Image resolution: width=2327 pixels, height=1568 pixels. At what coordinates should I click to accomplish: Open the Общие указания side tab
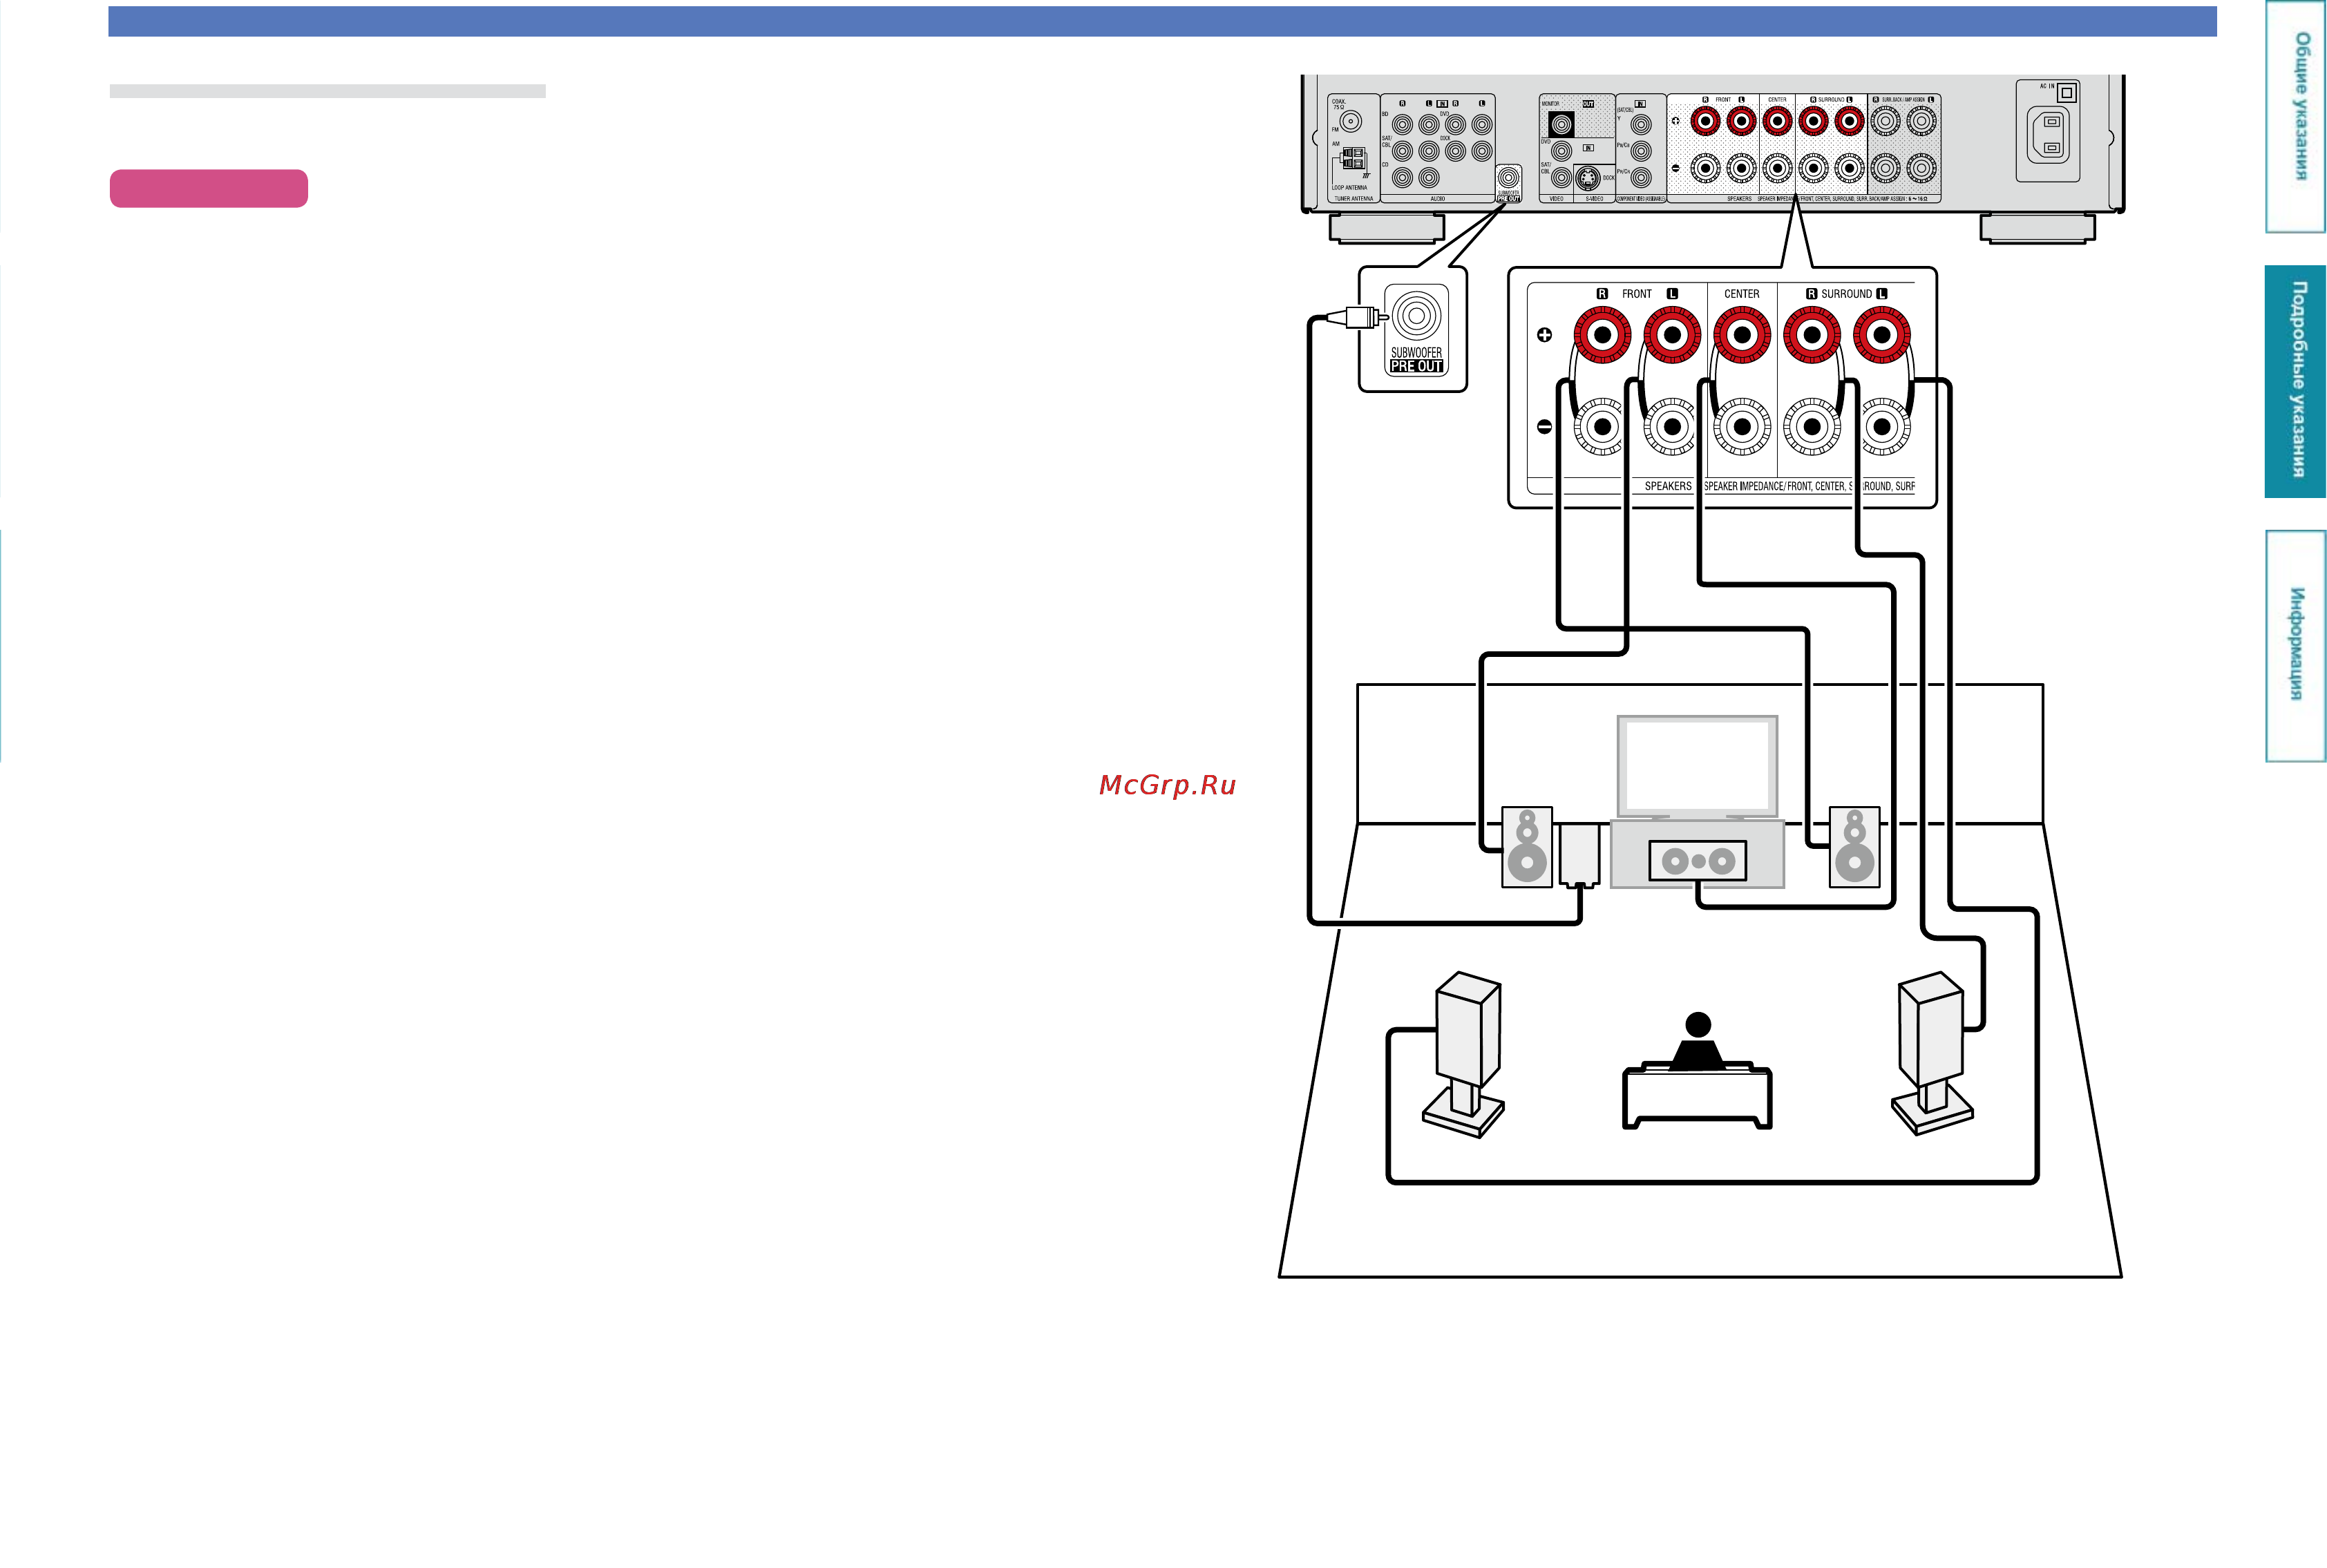(2295, 117)
